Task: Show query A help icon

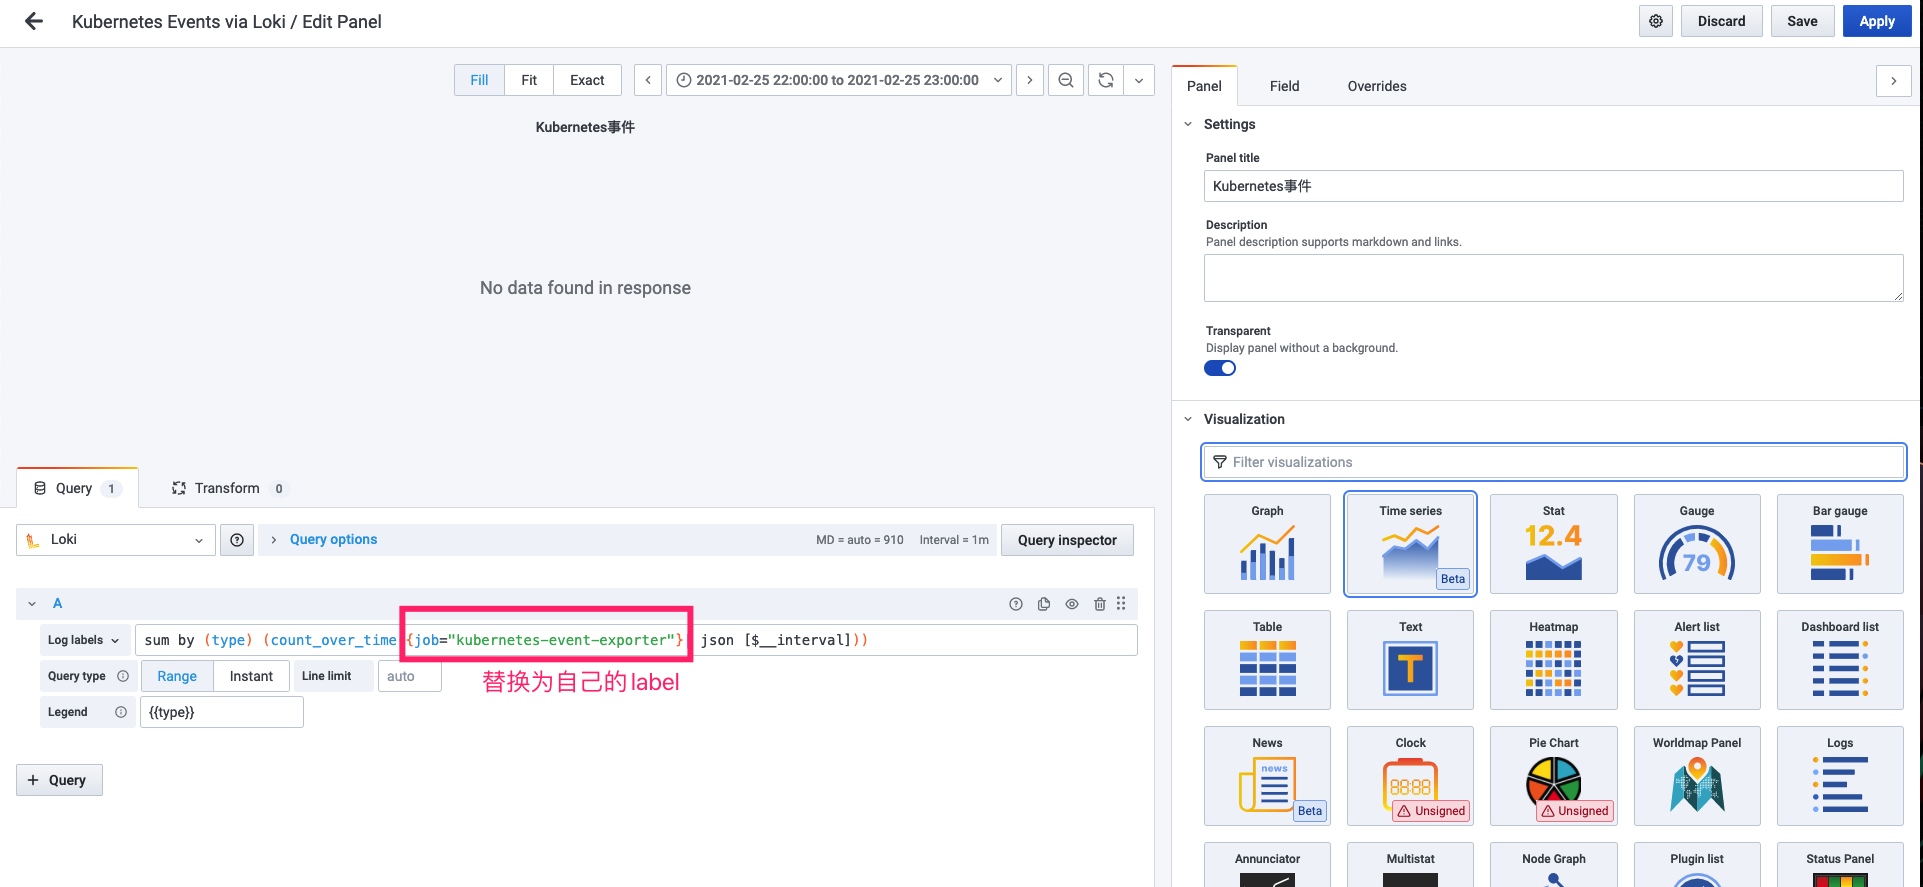Action: [x=1016, y=604]
